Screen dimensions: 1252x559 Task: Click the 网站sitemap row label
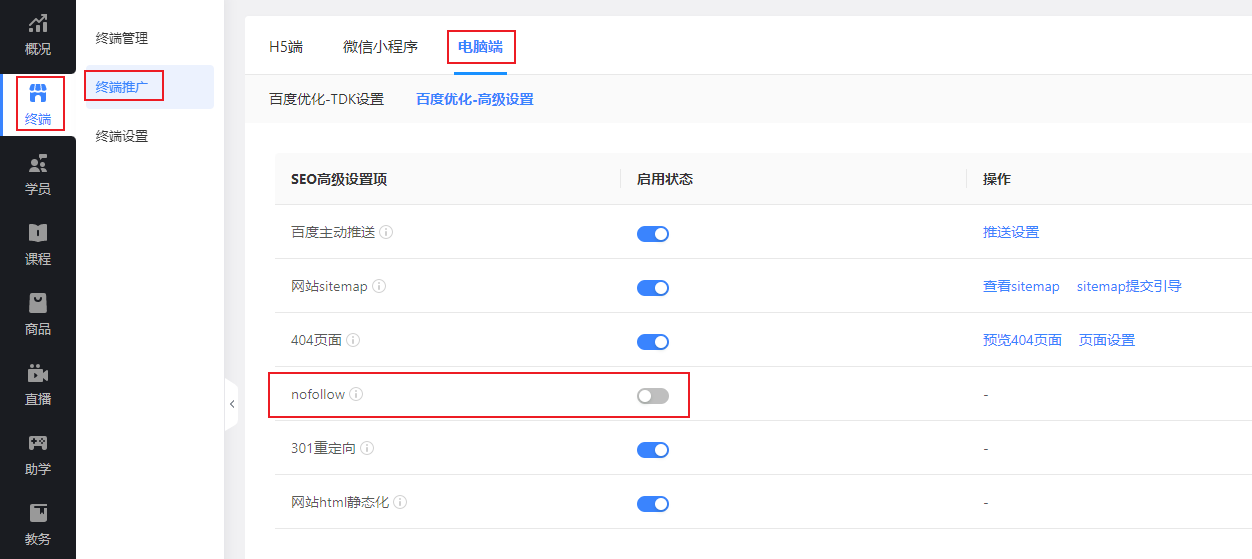[x=329, y=286]
